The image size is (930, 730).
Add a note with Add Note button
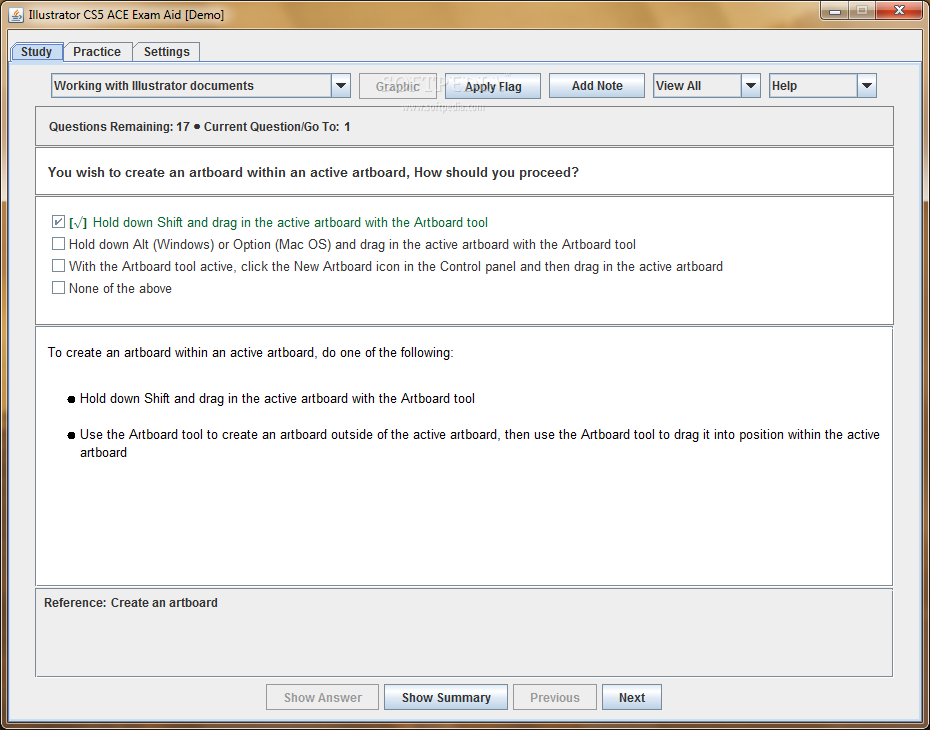point(597,85)
